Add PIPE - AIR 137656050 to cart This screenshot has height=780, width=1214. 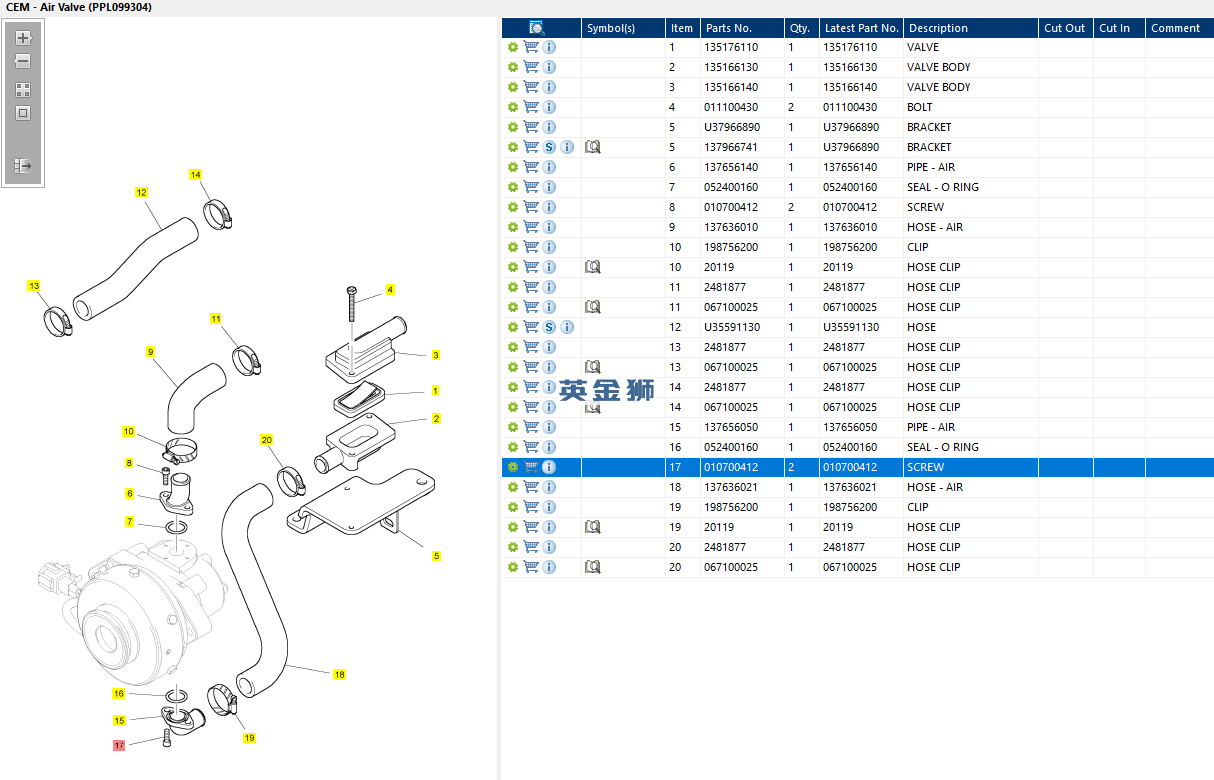point(531,427)
